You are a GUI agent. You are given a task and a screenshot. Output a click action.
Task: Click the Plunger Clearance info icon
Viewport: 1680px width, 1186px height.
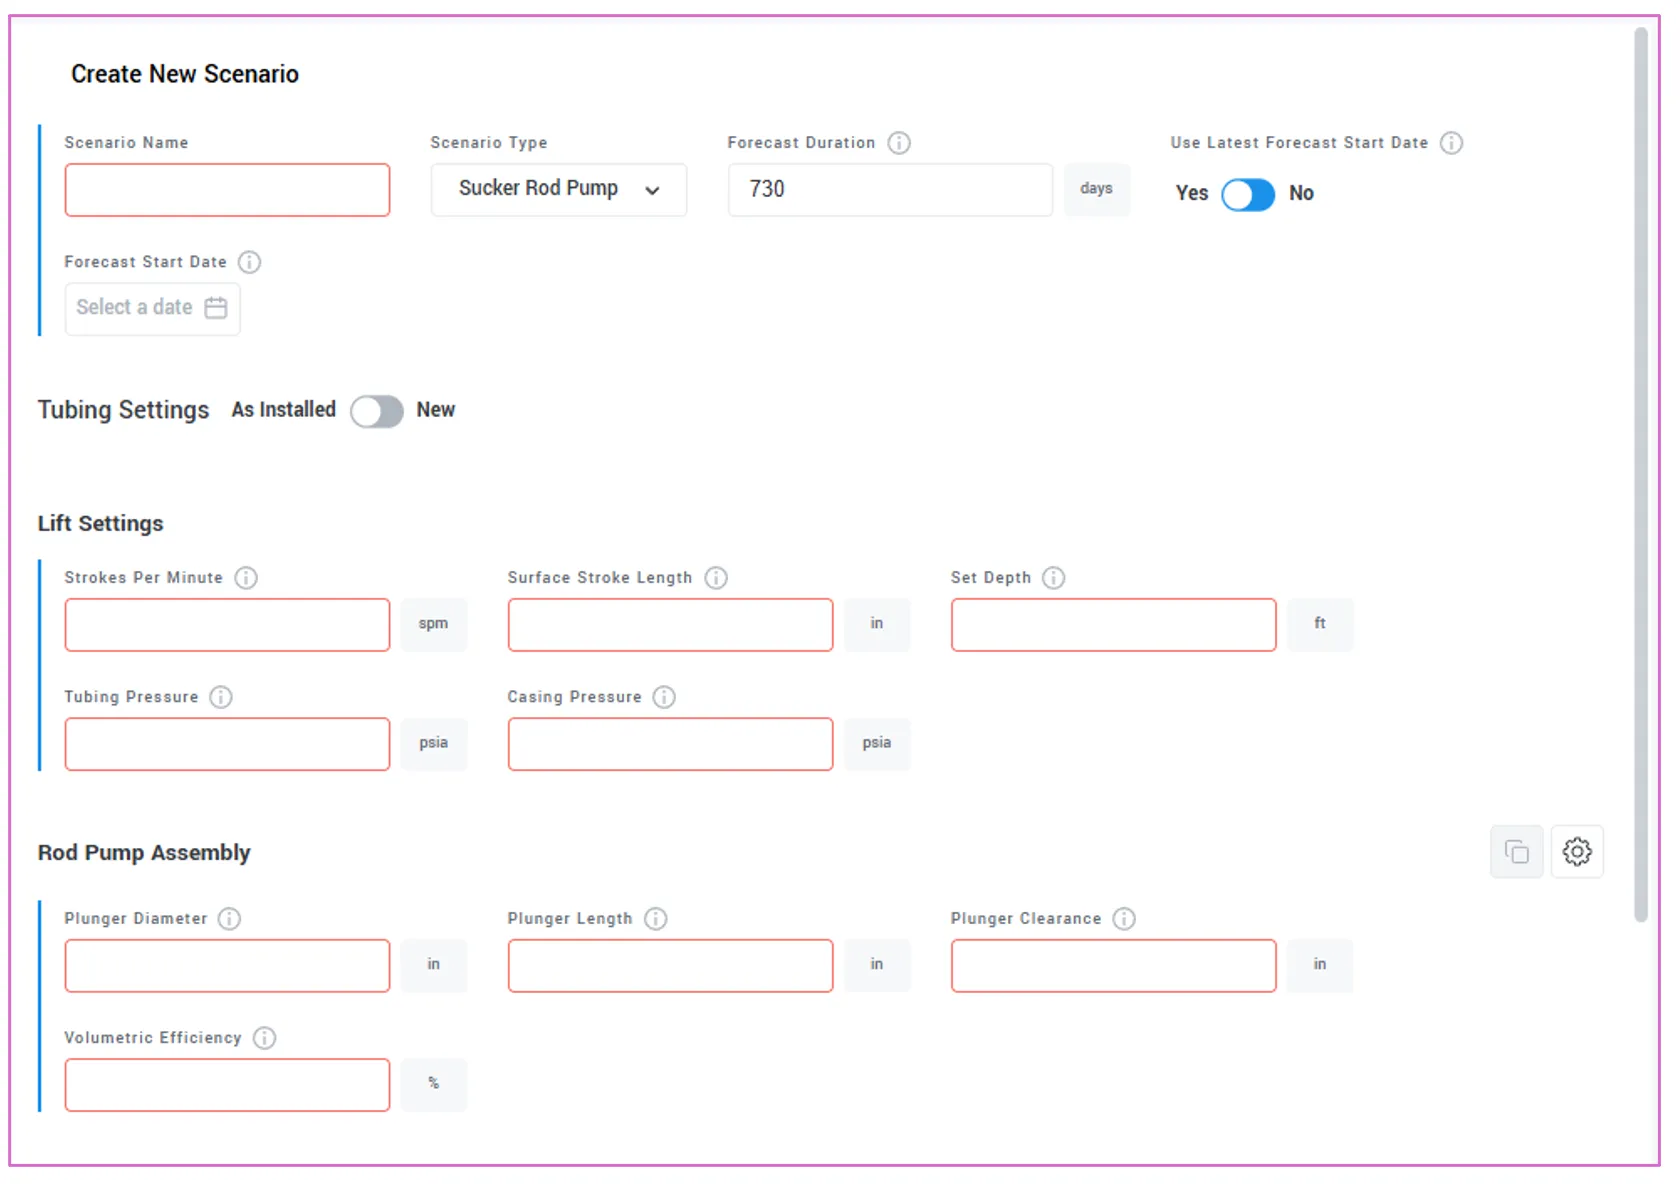(1124, 919)
